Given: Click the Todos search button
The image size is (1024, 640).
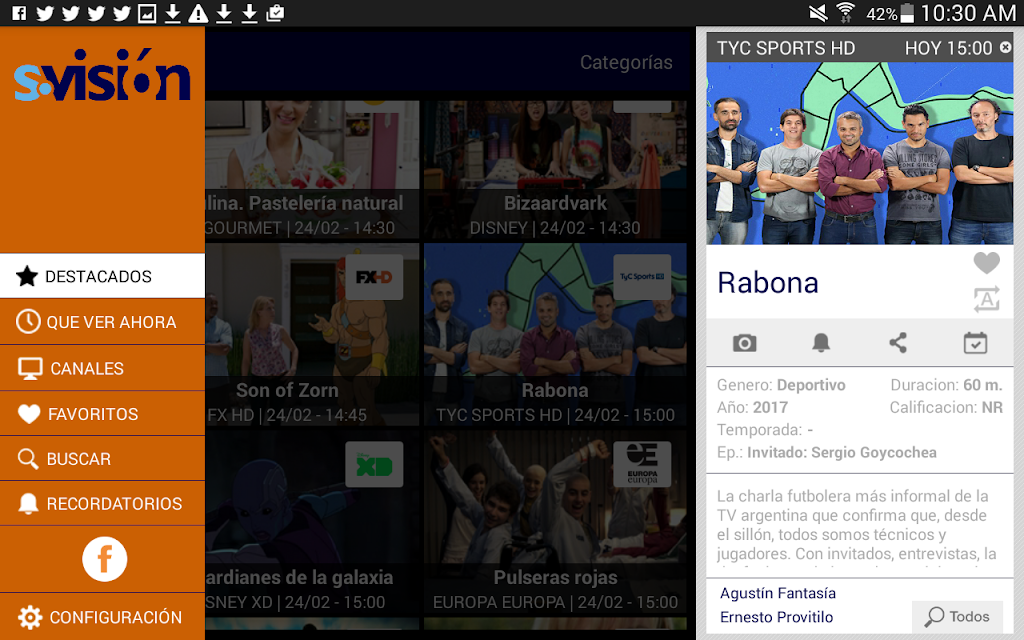Looking at the screenshot, I should coord(957,616).
